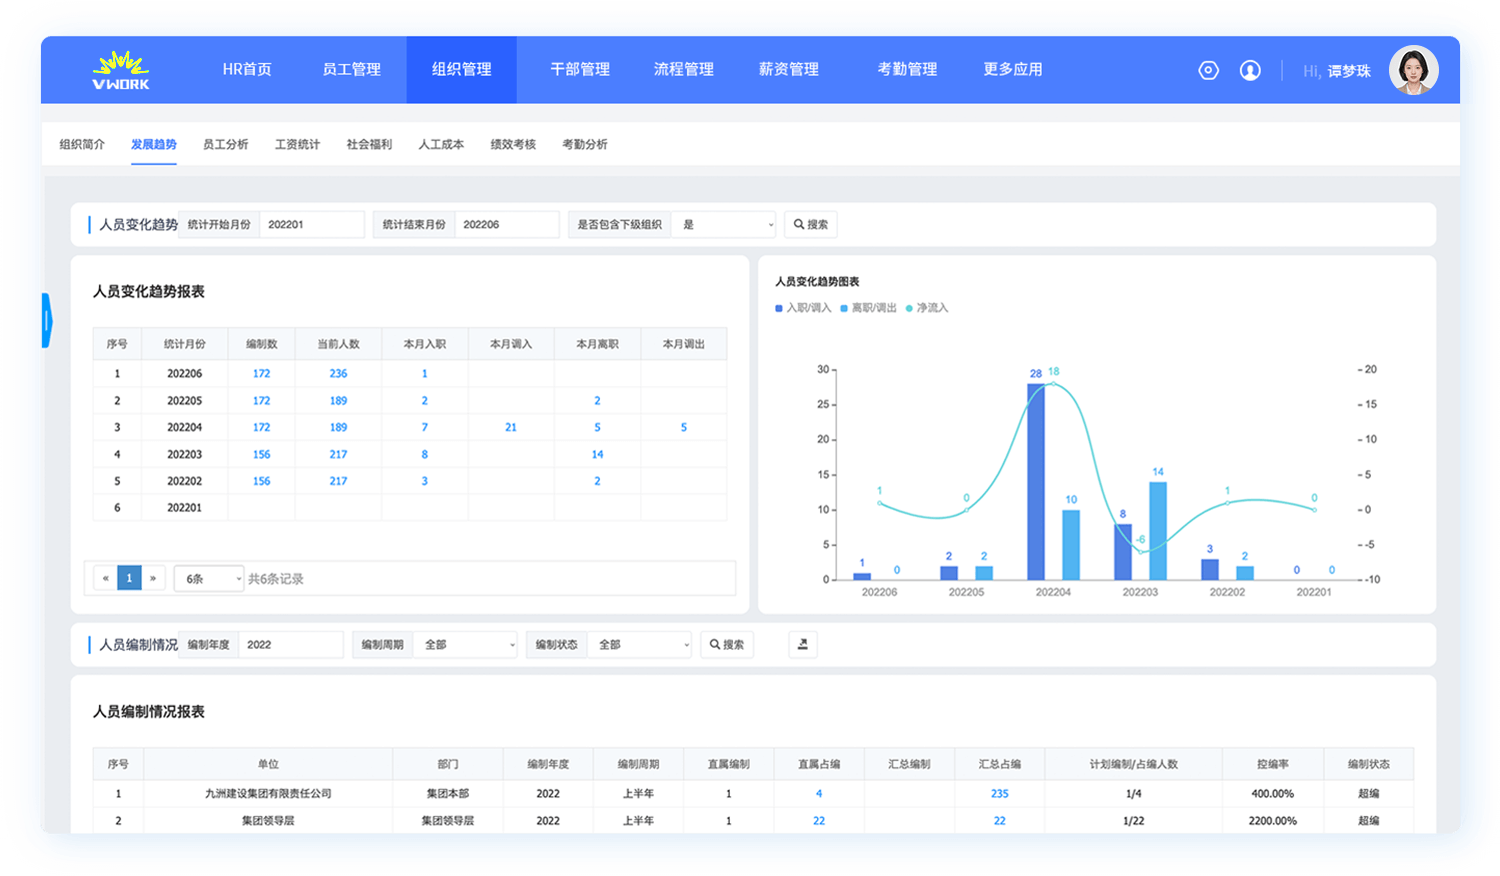
Task: Open the user profile icon in header
Action: (1250, 70)
